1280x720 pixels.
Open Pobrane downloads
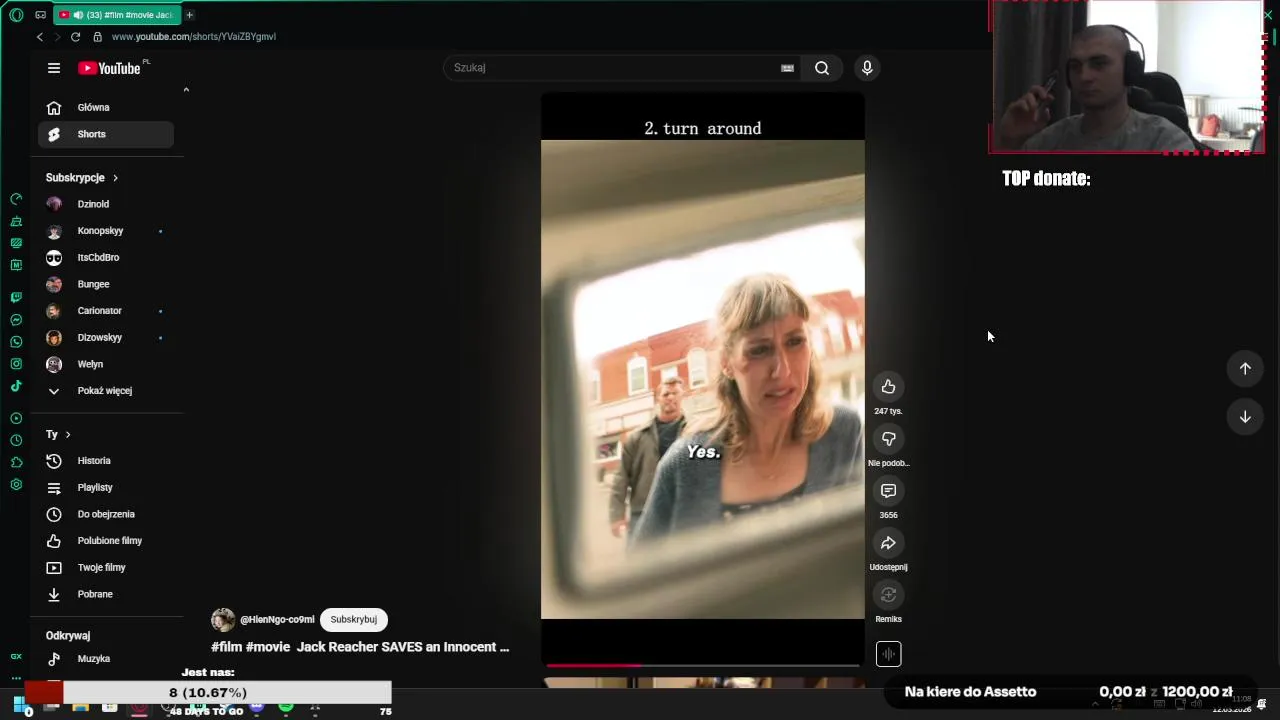coord(106,594)
